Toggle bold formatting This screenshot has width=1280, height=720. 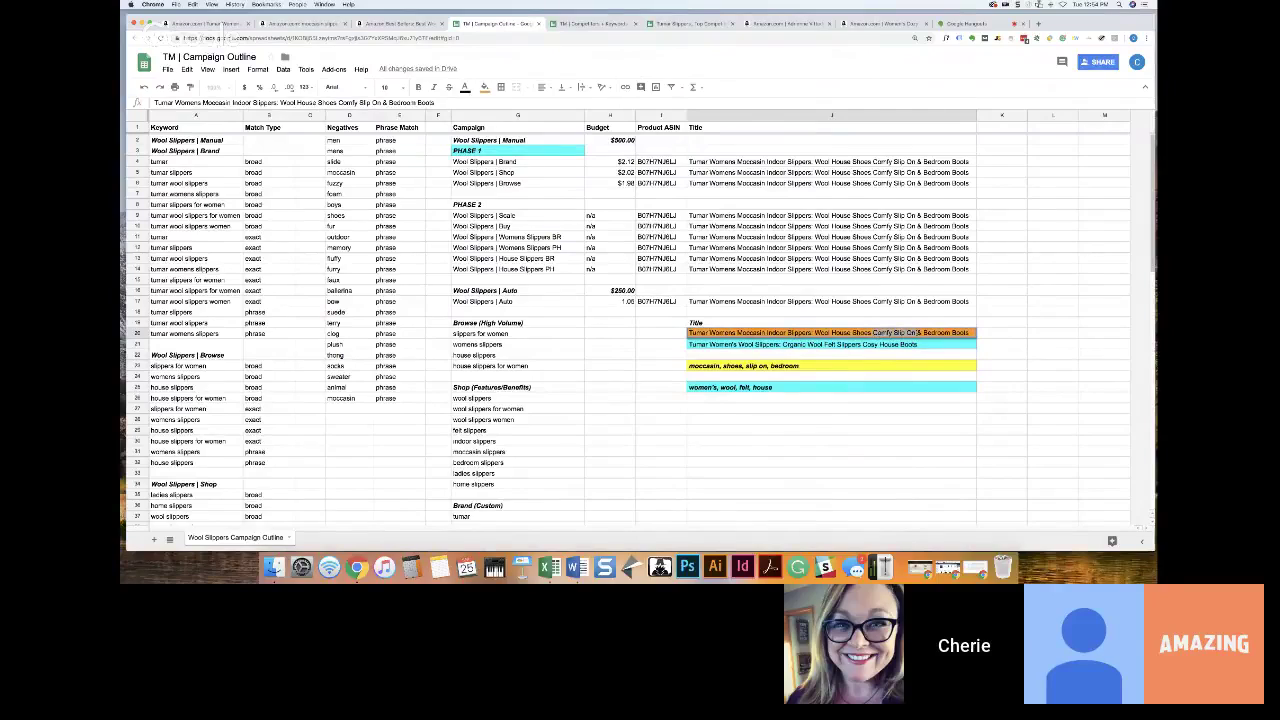418,87
